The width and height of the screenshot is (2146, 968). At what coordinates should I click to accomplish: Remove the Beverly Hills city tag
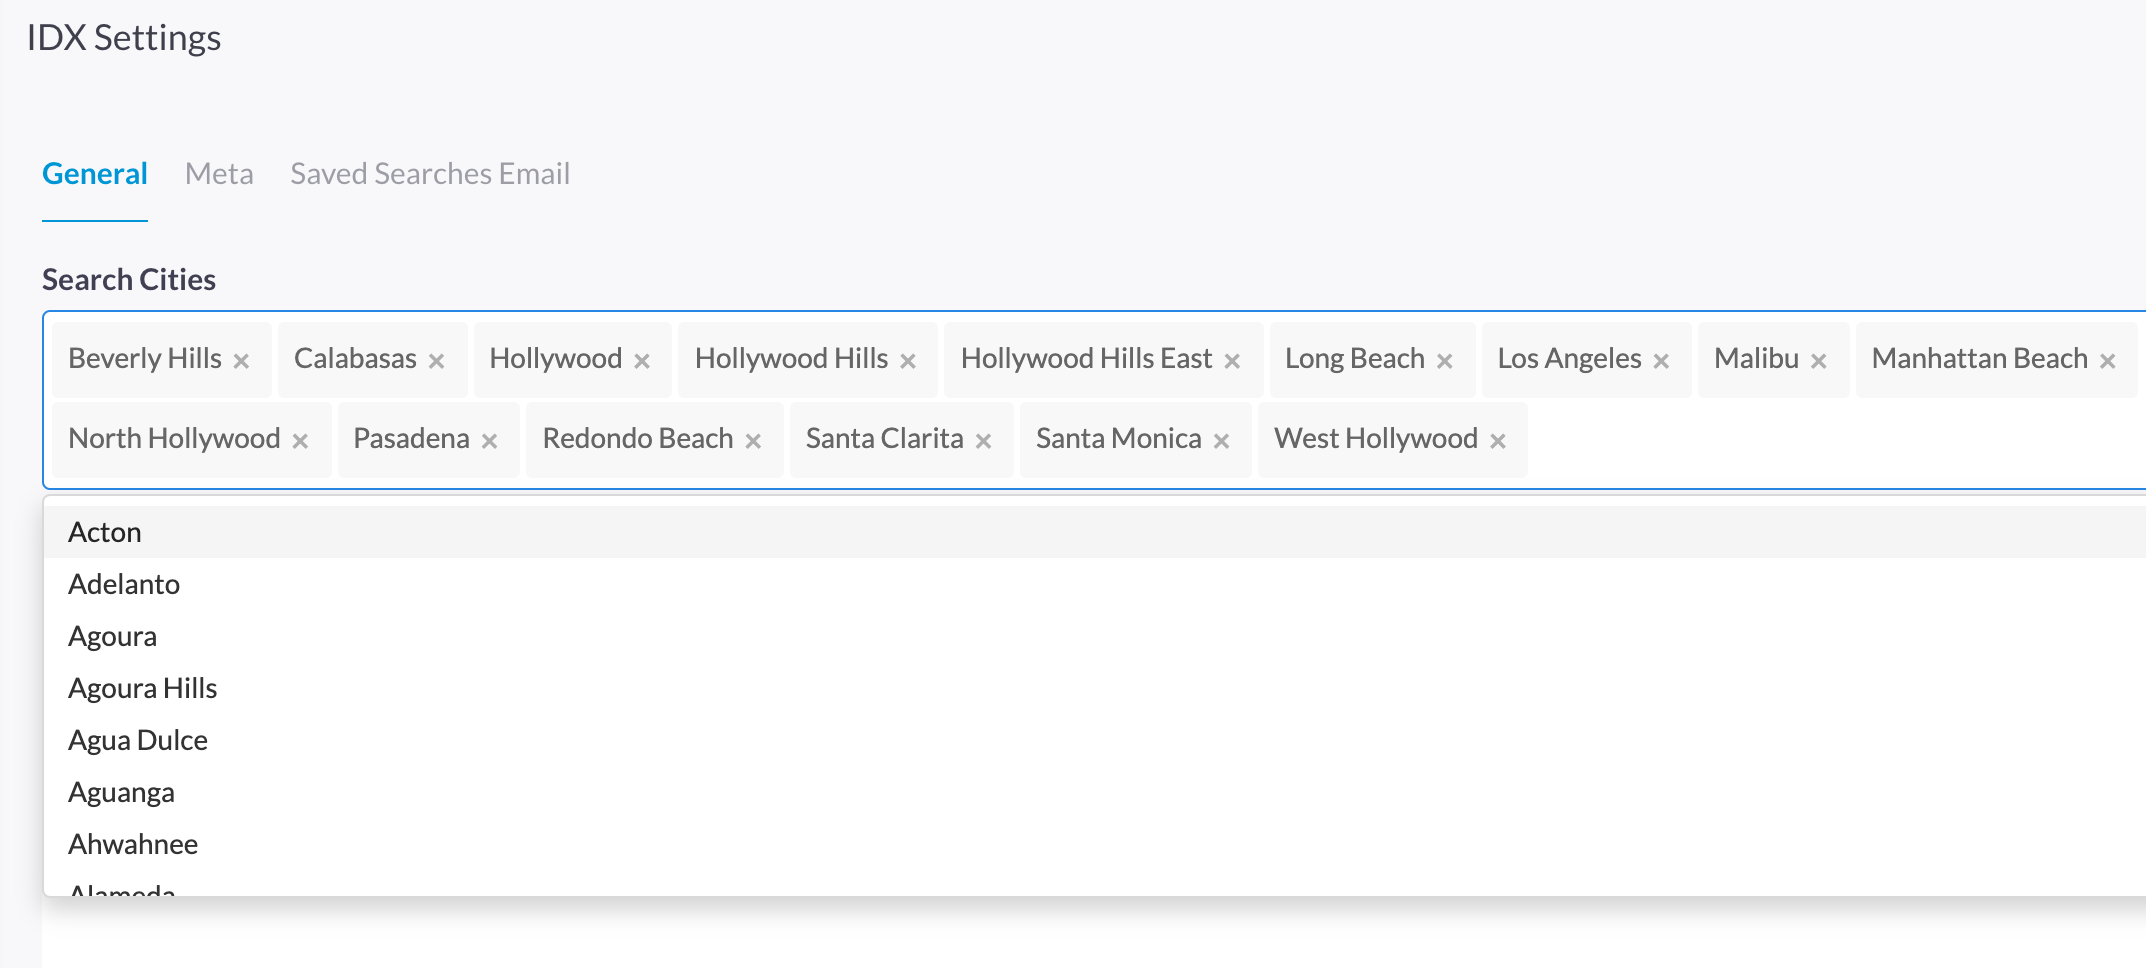pos(241,361)
